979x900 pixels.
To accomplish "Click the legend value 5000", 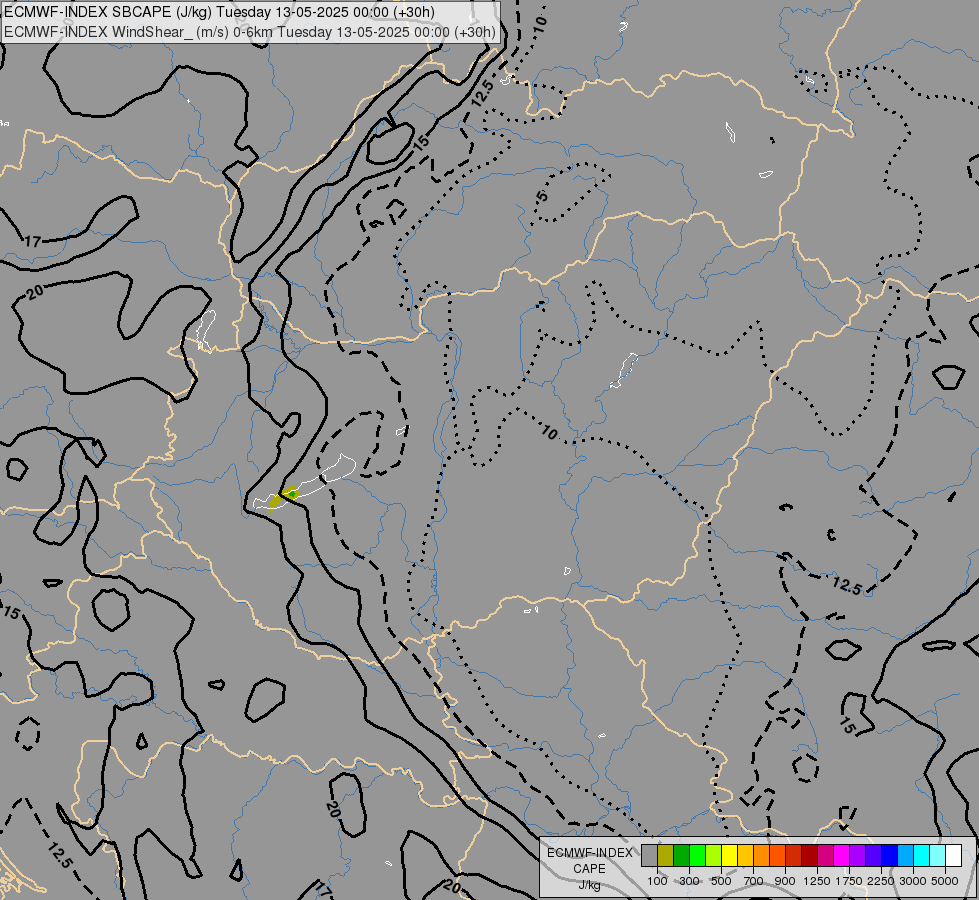I will tap(945, 881).
